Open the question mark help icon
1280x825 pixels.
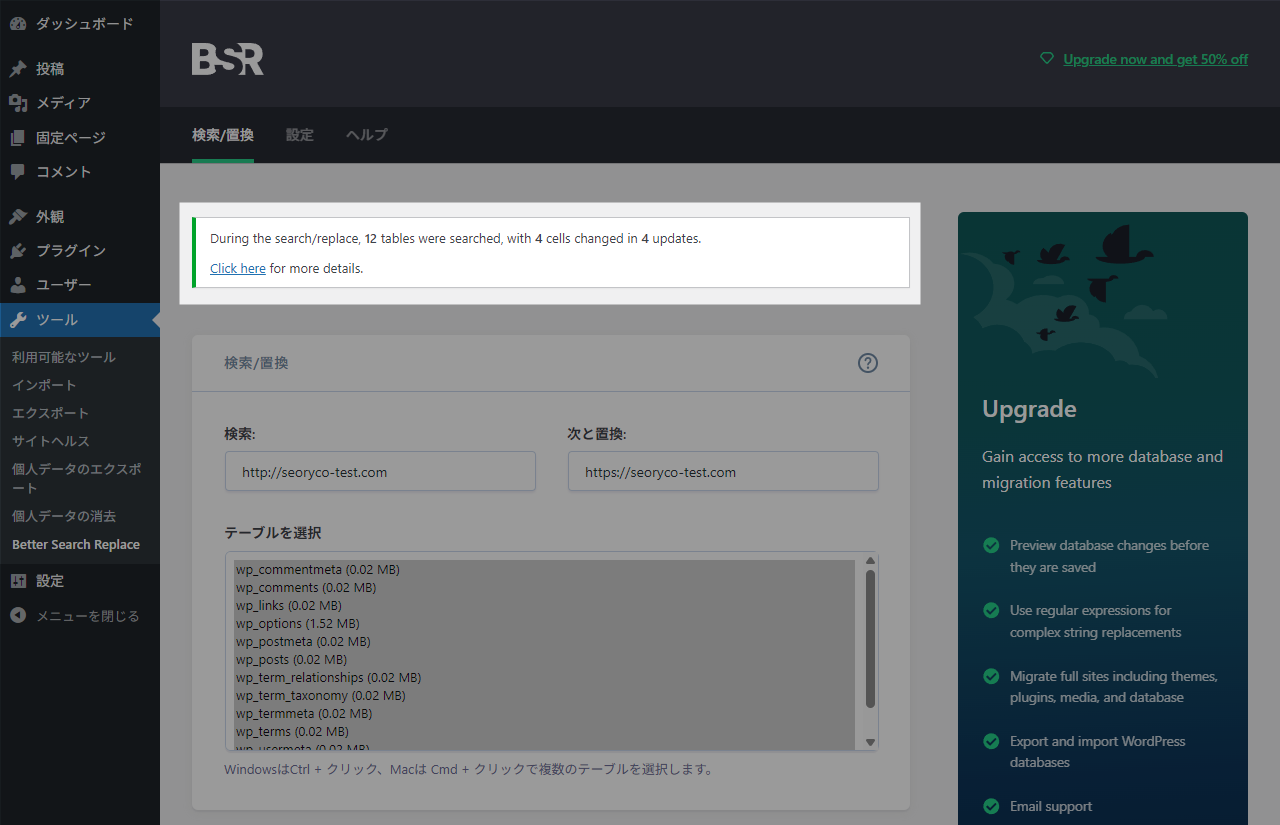tap(868, 363)
